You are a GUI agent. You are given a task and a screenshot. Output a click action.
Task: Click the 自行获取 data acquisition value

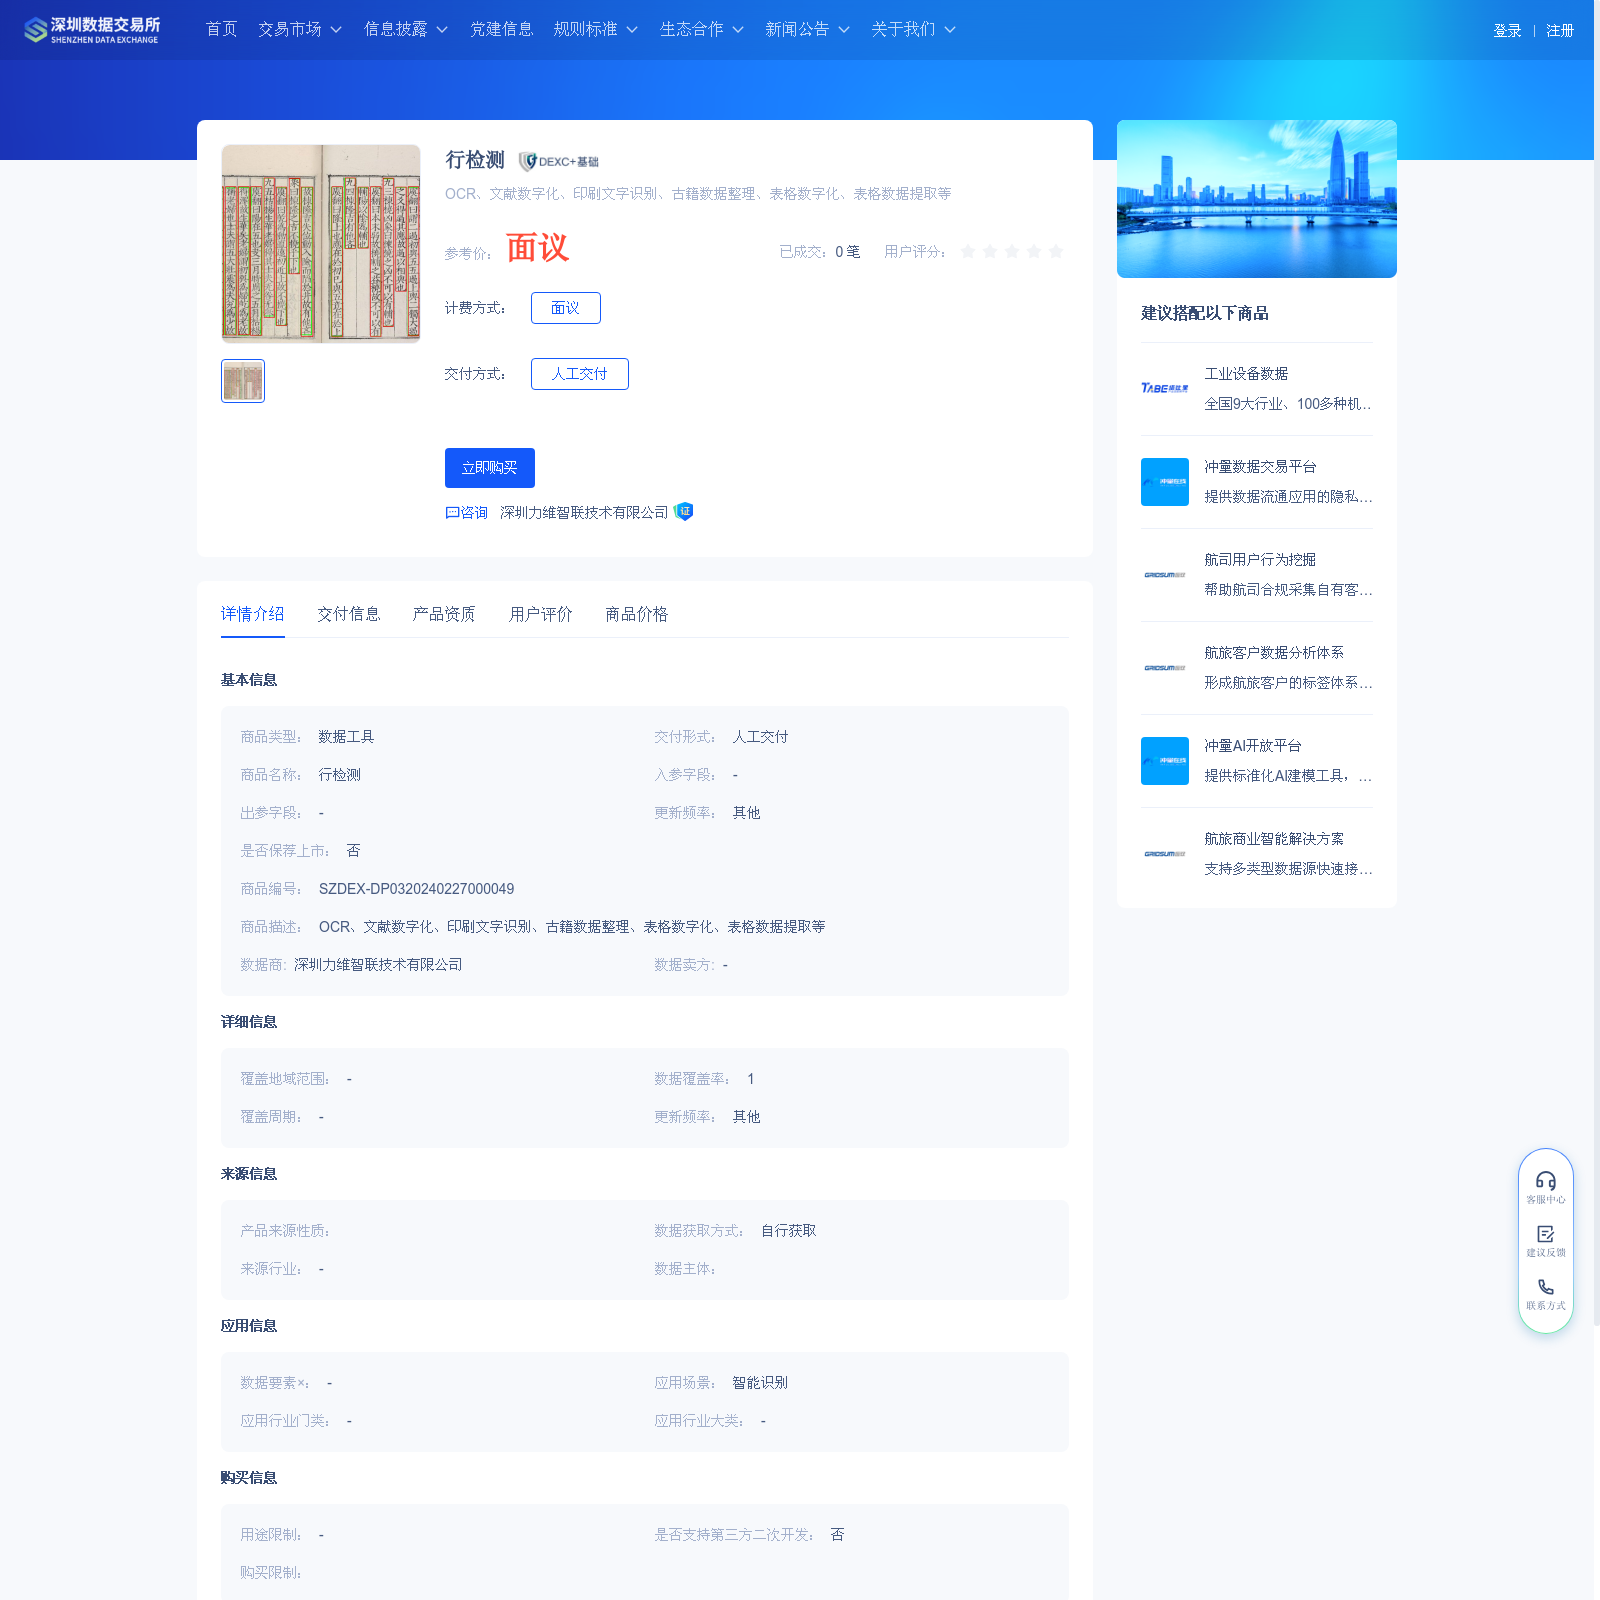point(789,1231)
